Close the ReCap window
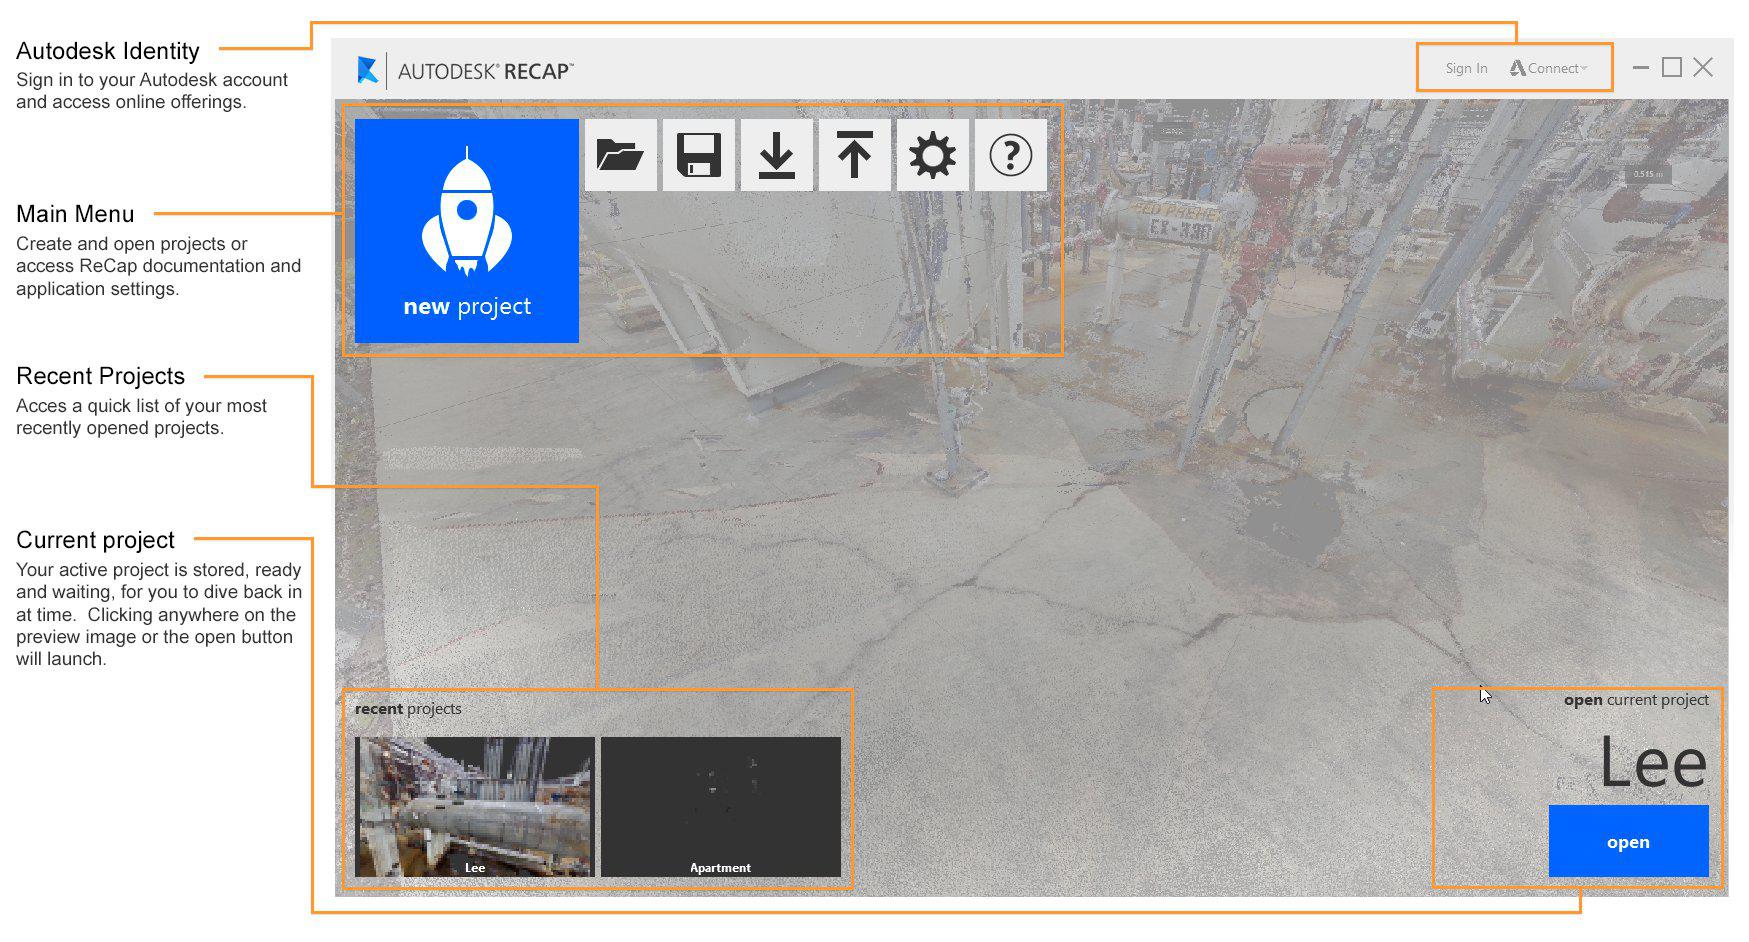 [x=1703, y=67]
